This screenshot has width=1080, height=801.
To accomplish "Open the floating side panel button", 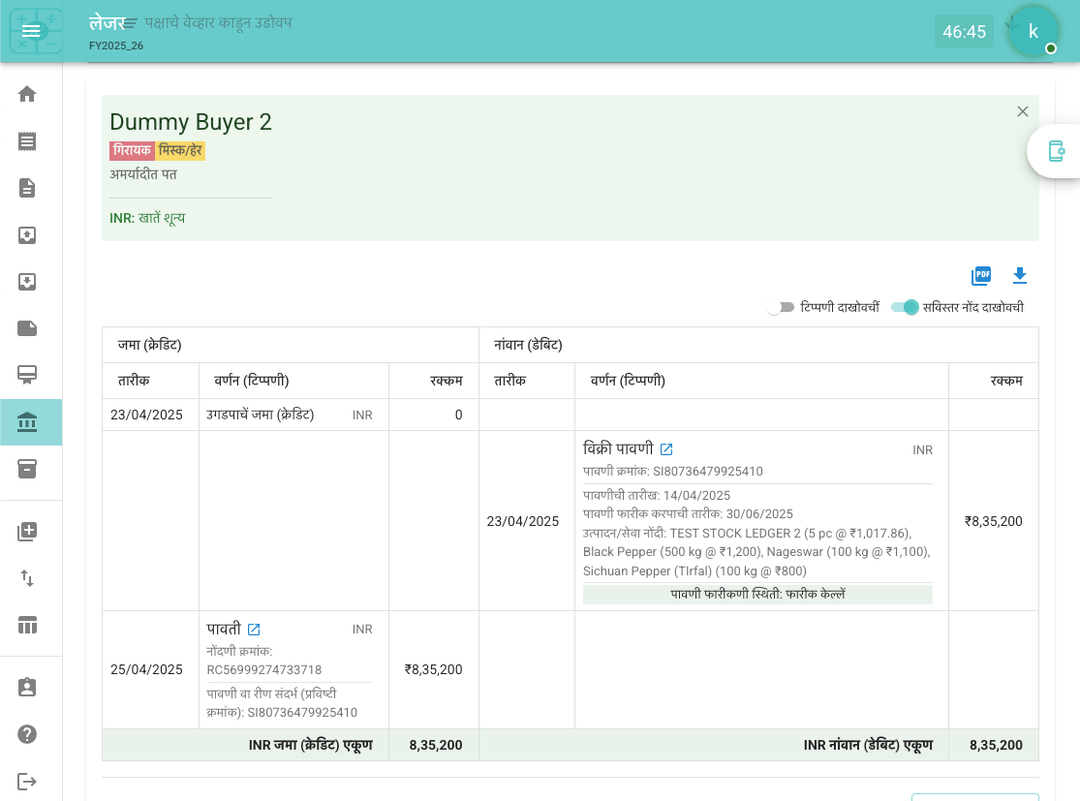I will point(1055,151).
